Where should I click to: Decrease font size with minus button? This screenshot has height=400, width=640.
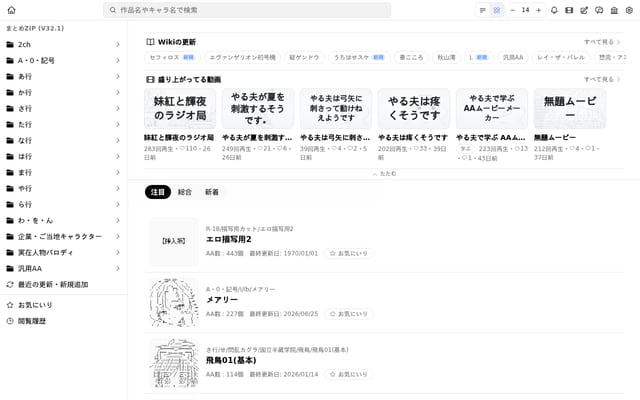pos(513,10)
